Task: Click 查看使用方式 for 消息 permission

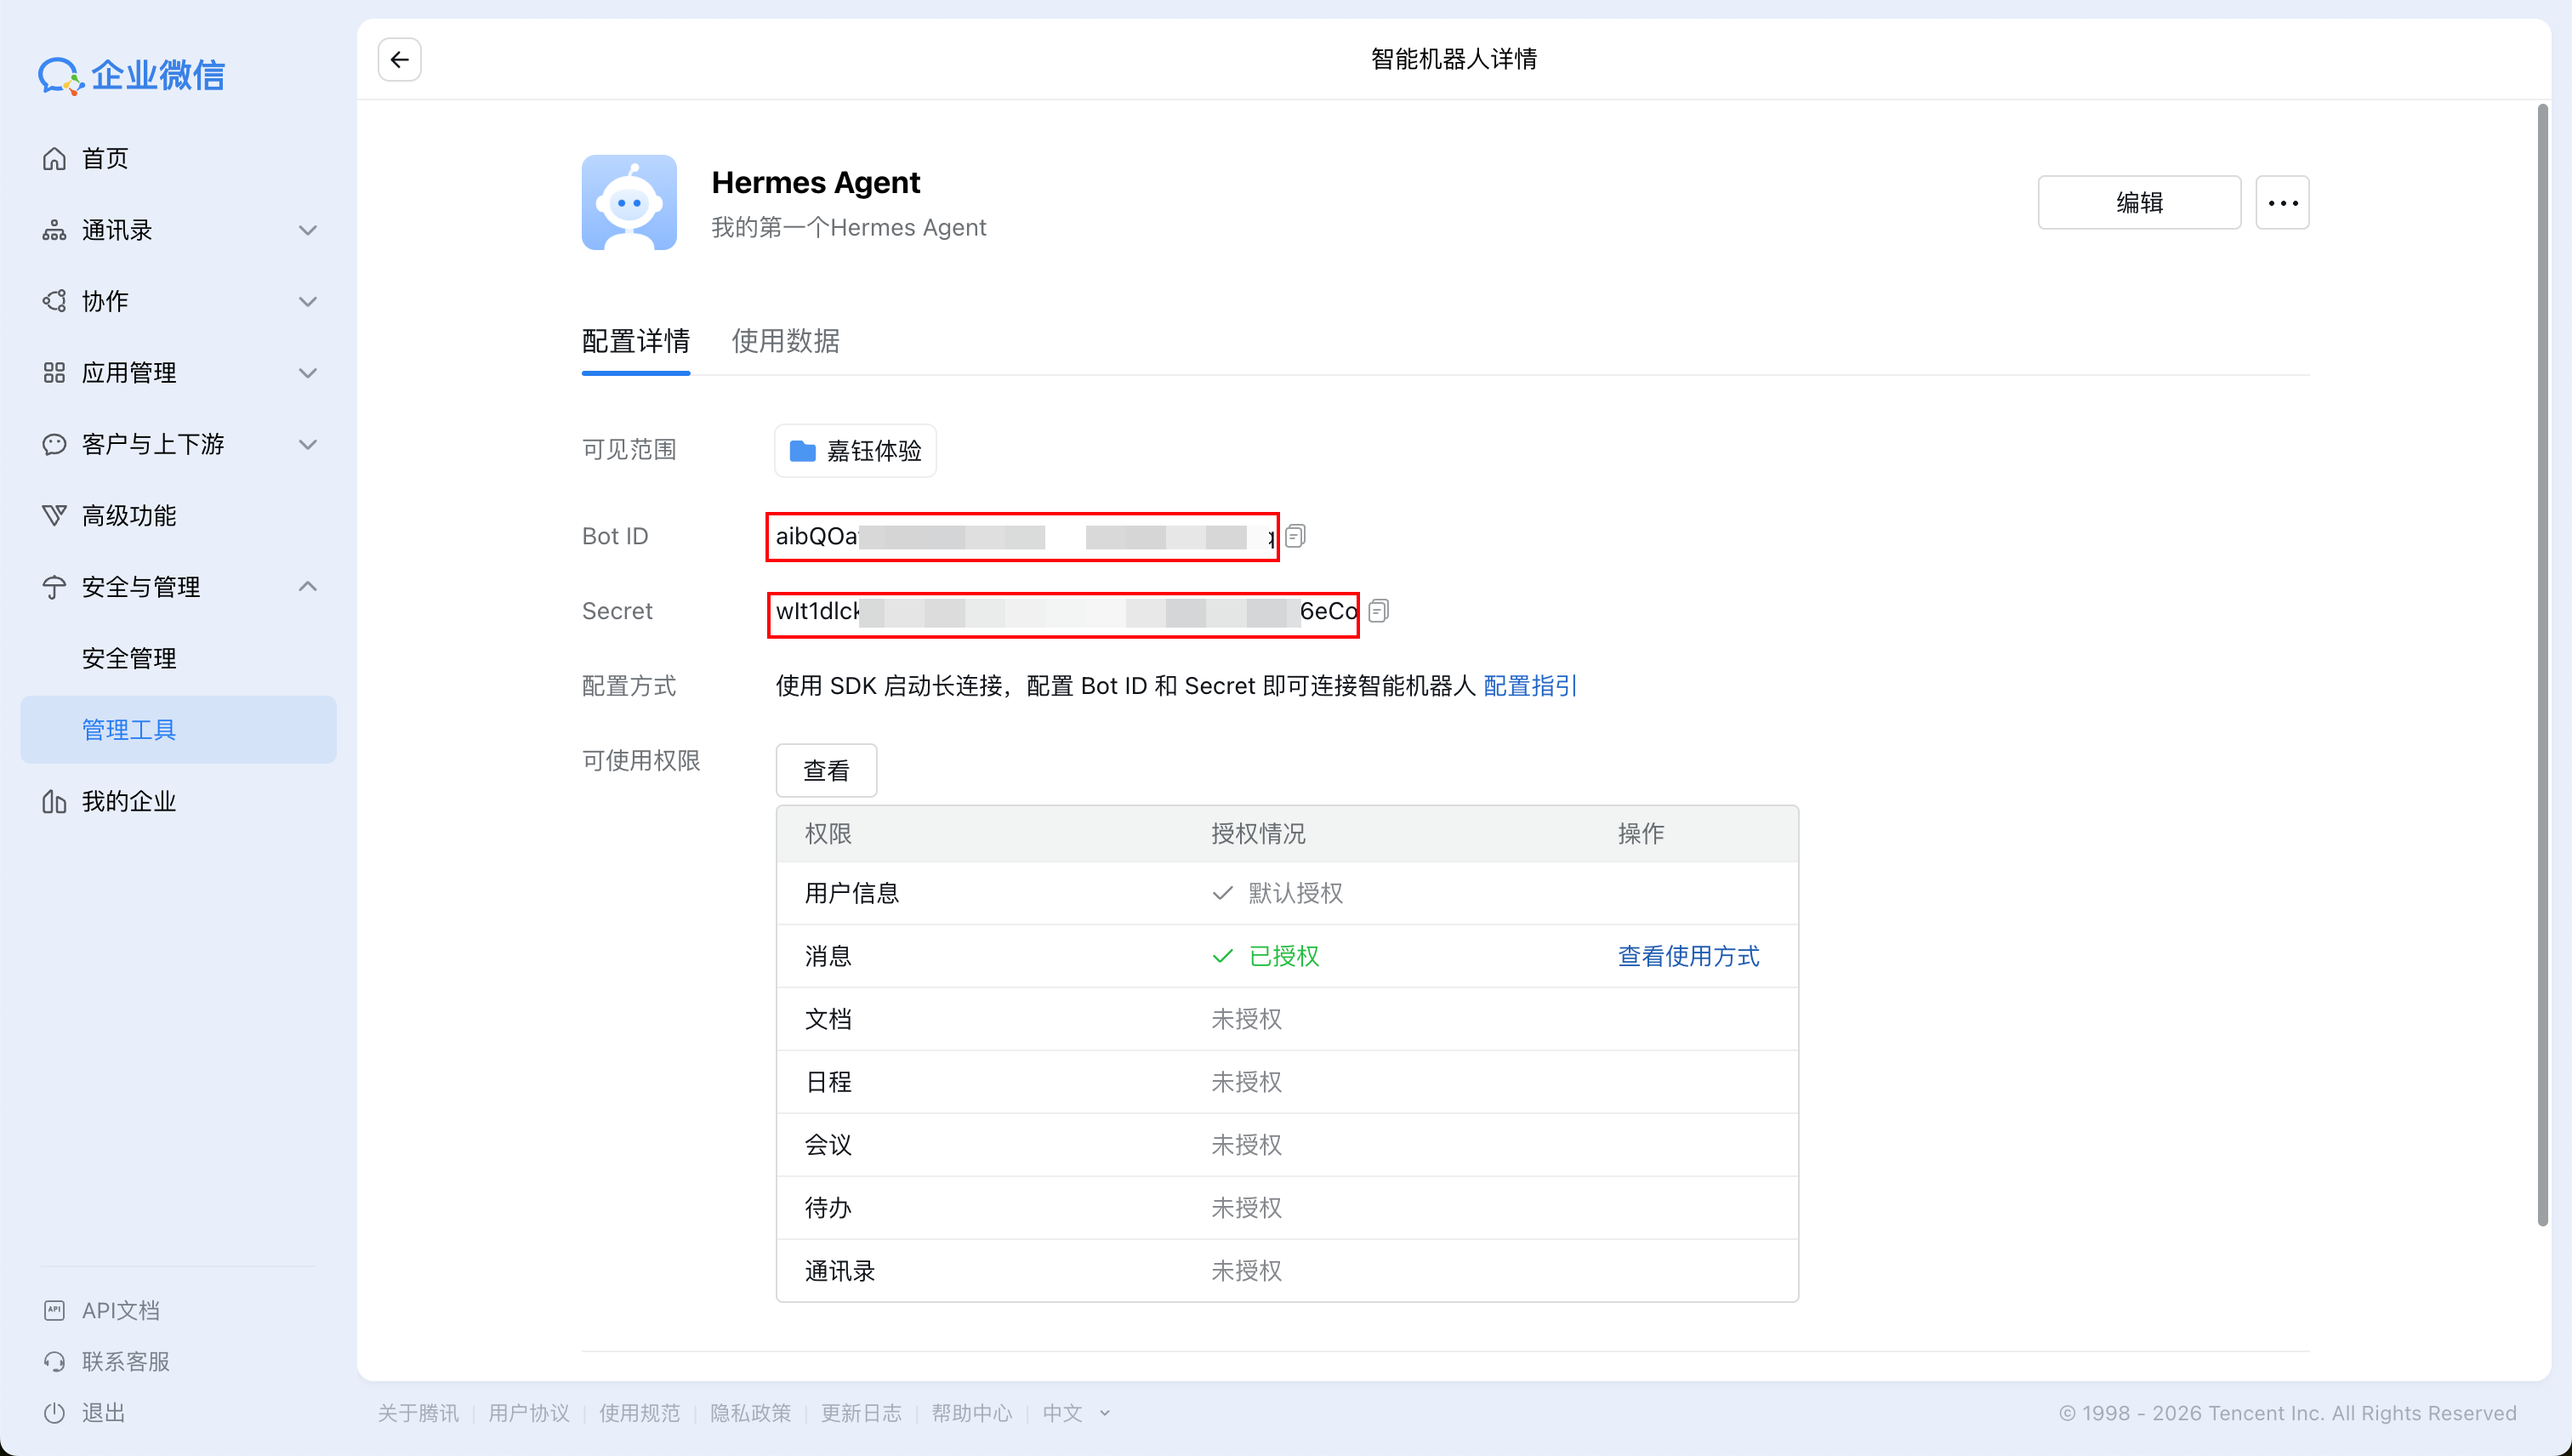Action: (1687, 956)
